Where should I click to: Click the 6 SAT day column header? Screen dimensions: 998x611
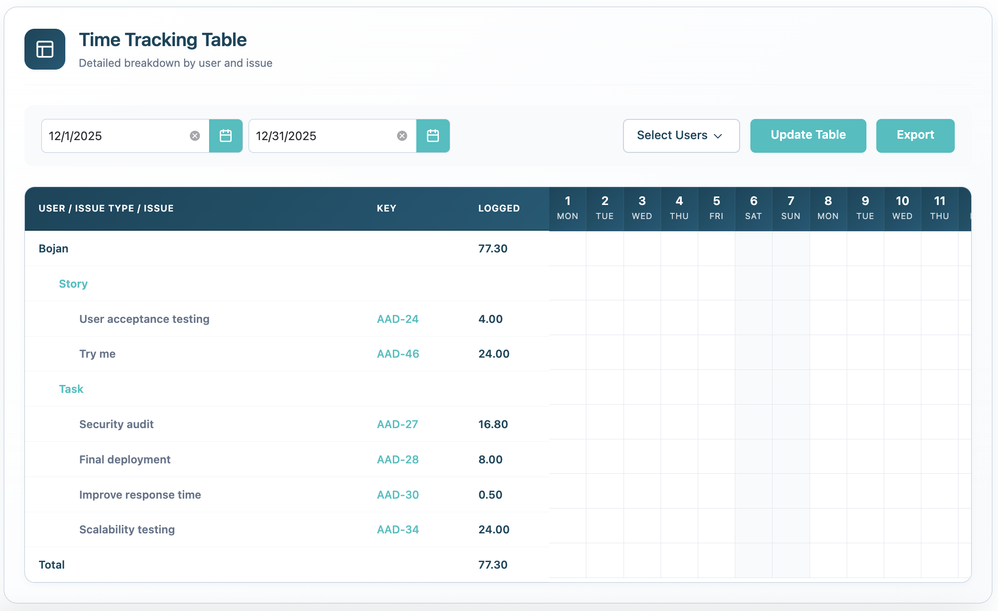754,208
